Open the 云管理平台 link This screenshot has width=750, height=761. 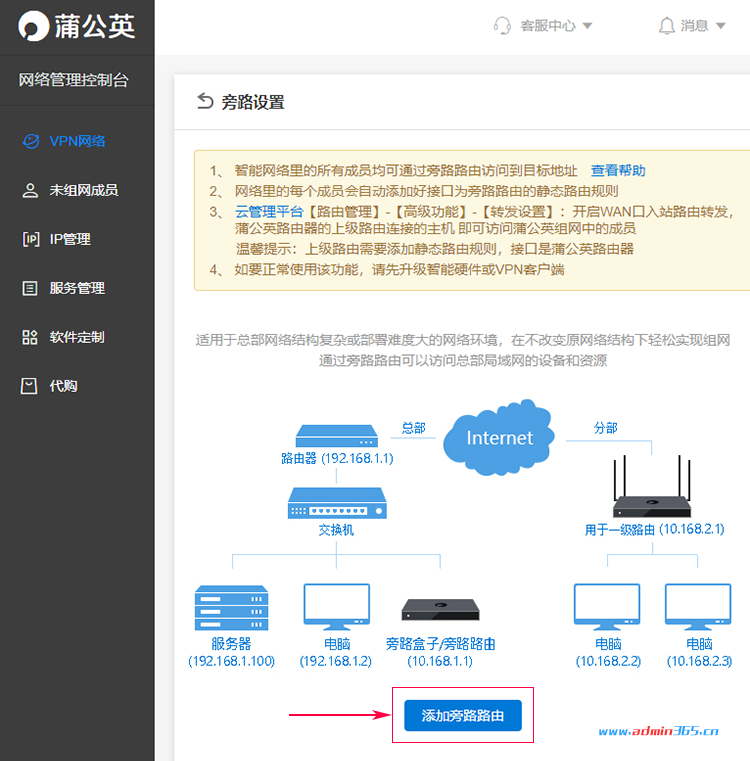pos(269,212)
